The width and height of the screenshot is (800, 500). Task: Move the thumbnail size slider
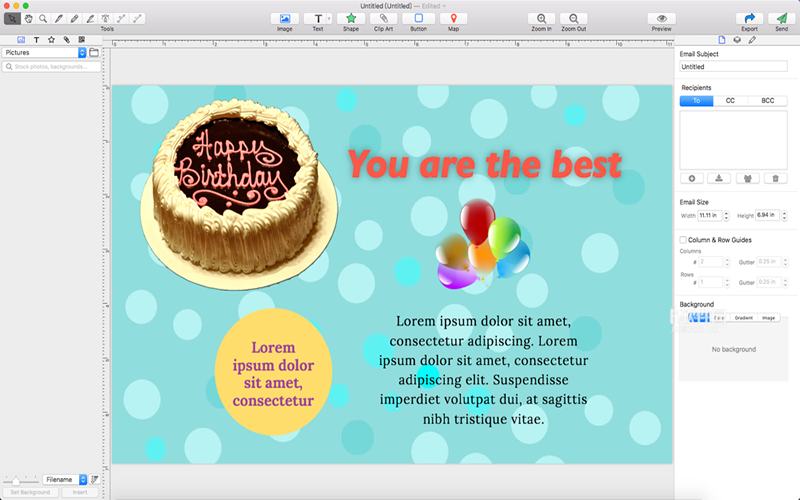[x=16, y=480]
